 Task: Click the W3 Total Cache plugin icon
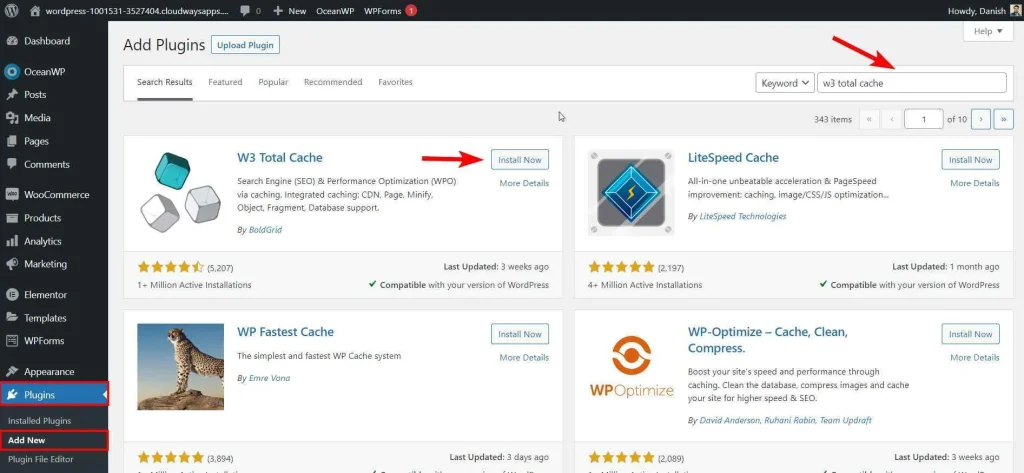(x=180, y=193)
